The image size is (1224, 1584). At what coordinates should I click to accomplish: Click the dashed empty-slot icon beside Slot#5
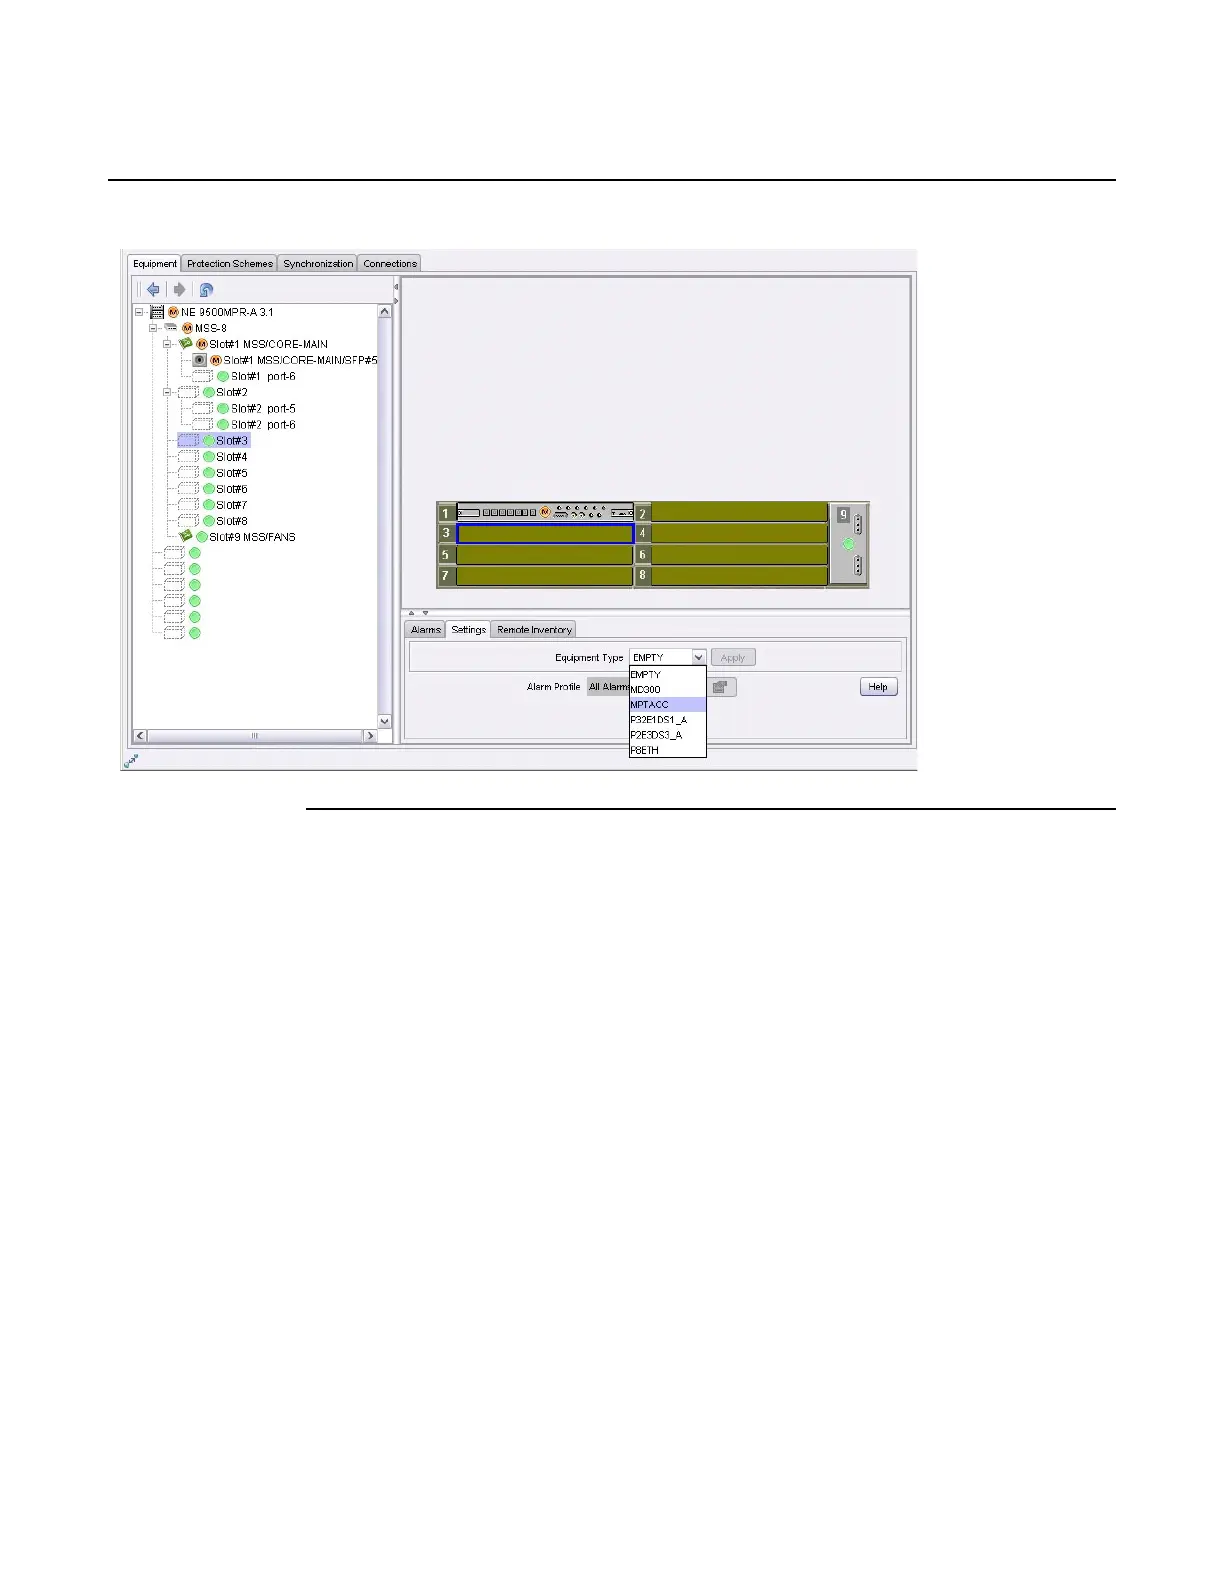[189, 473]
